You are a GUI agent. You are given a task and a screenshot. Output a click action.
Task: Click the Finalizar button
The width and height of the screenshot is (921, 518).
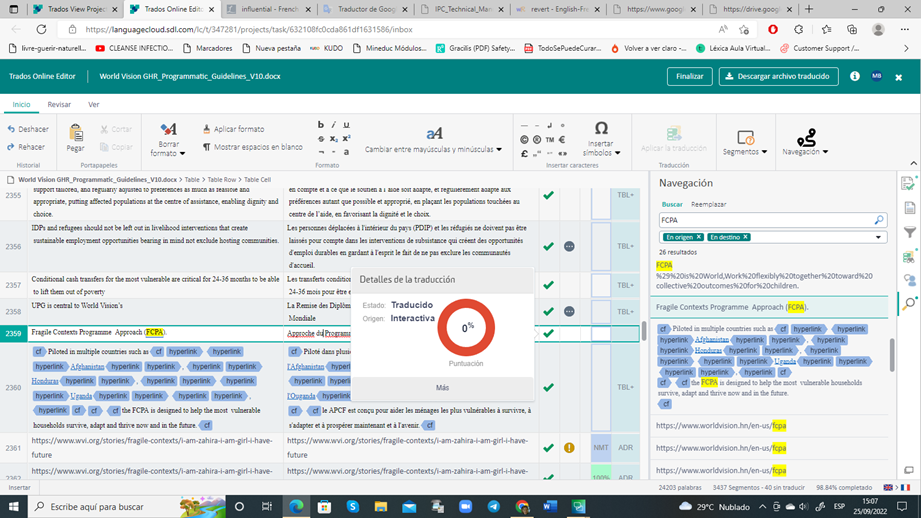click(690, 76)
